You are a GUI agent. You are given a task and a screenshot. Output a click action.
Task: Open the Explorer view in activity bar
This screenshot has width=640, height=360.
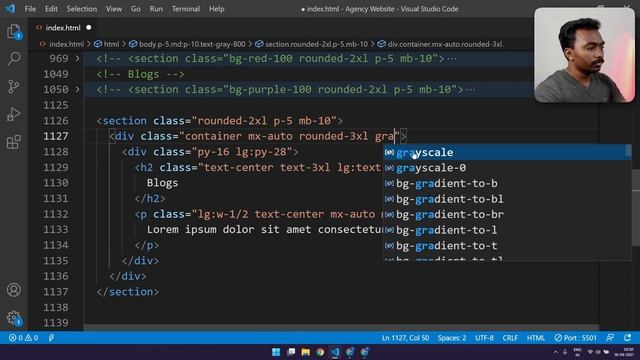click(x=13, y=31)
